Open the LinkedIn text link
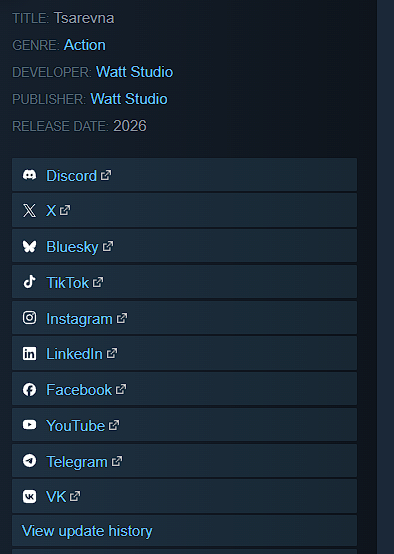 pos(75,354)
